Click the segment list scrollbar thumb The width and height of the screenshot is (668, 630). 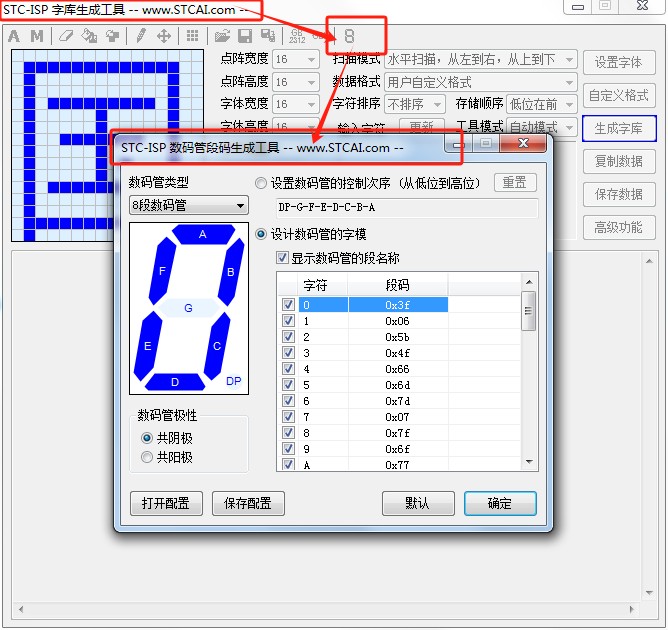529,311
